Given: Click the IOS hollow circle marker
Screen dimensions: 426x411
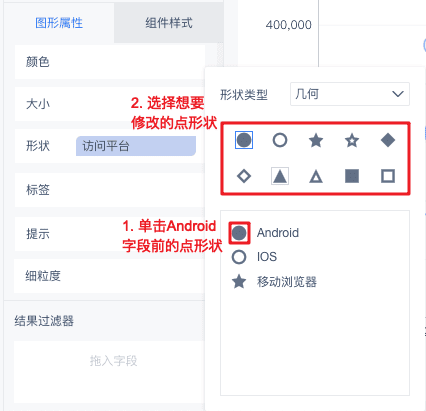Looking at the screenshot, I should pos(239,257).
